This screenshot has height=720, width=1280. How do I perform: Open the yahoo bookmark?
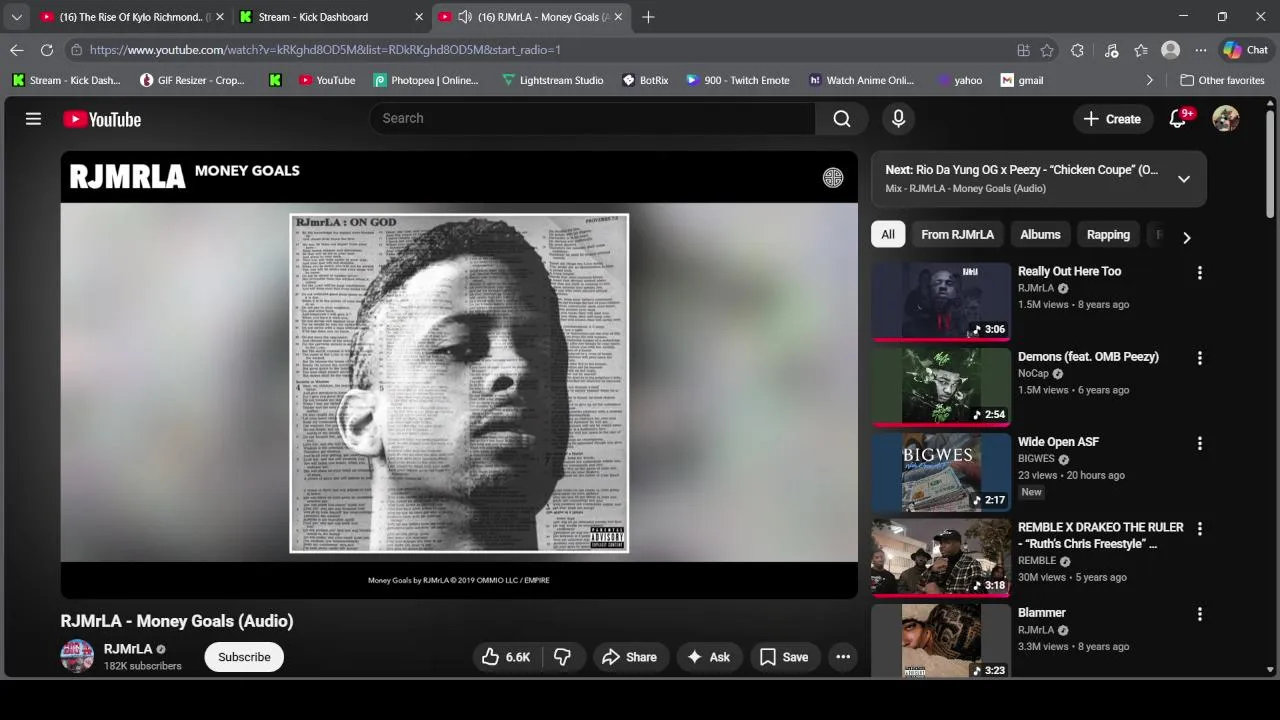tap(959, 80)
